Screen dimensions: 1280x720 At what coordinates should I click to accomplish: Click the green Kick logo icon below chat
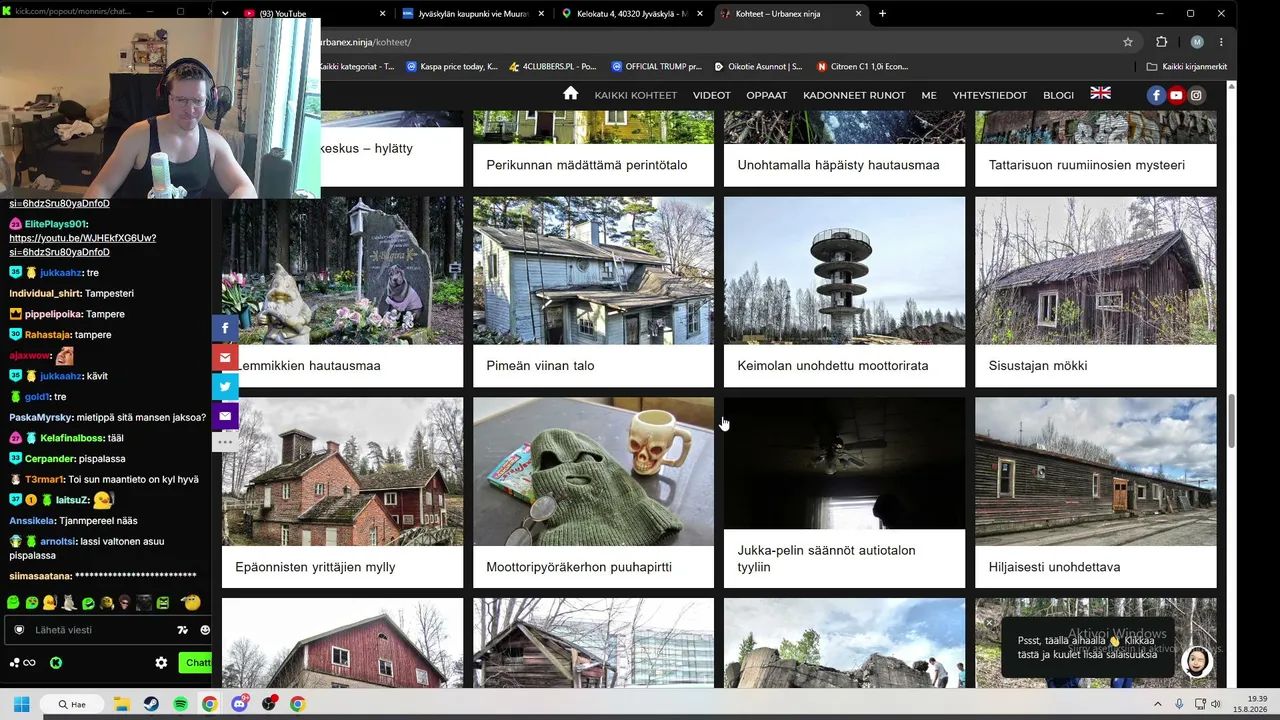point(56,662)
